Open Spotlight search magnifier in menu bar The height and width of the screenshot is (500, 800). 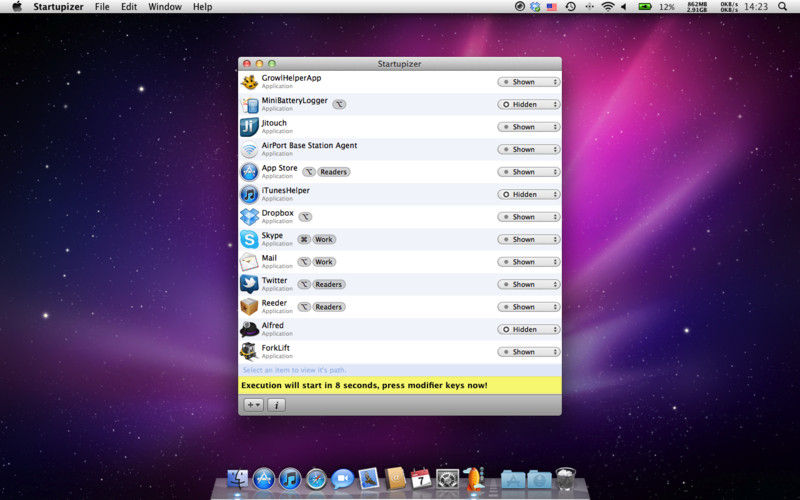click(782, 7)
